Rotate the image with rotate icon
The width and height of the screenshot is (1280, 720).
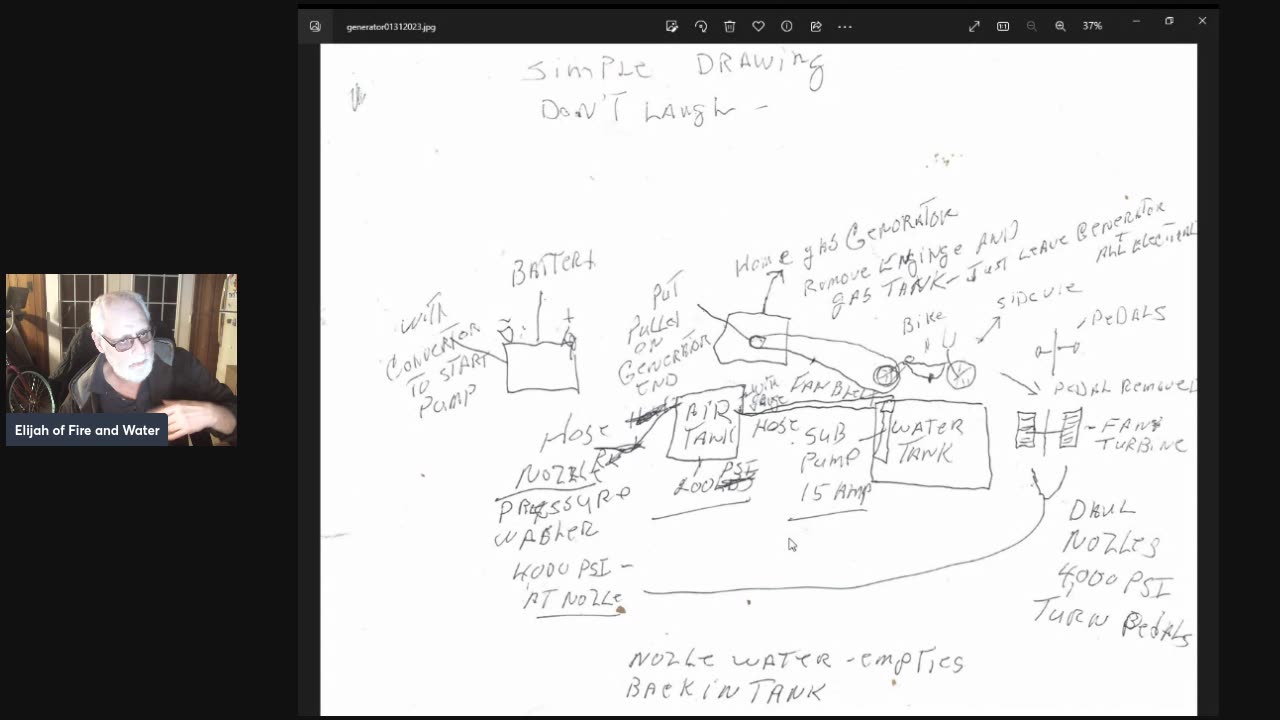click(701, 26)
